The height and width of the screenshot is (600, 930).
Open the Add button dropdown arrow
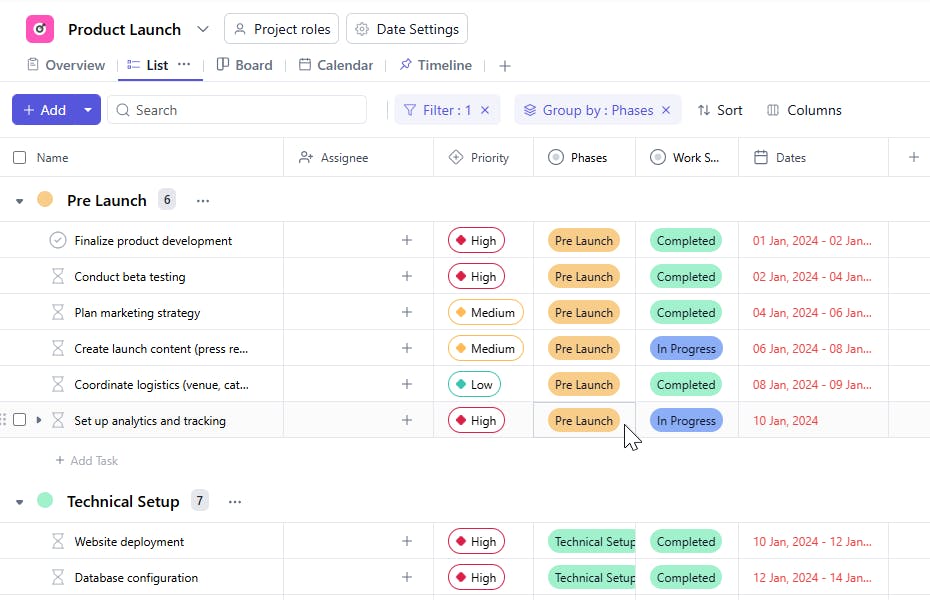pyautogui.click(x=88, y=110)
